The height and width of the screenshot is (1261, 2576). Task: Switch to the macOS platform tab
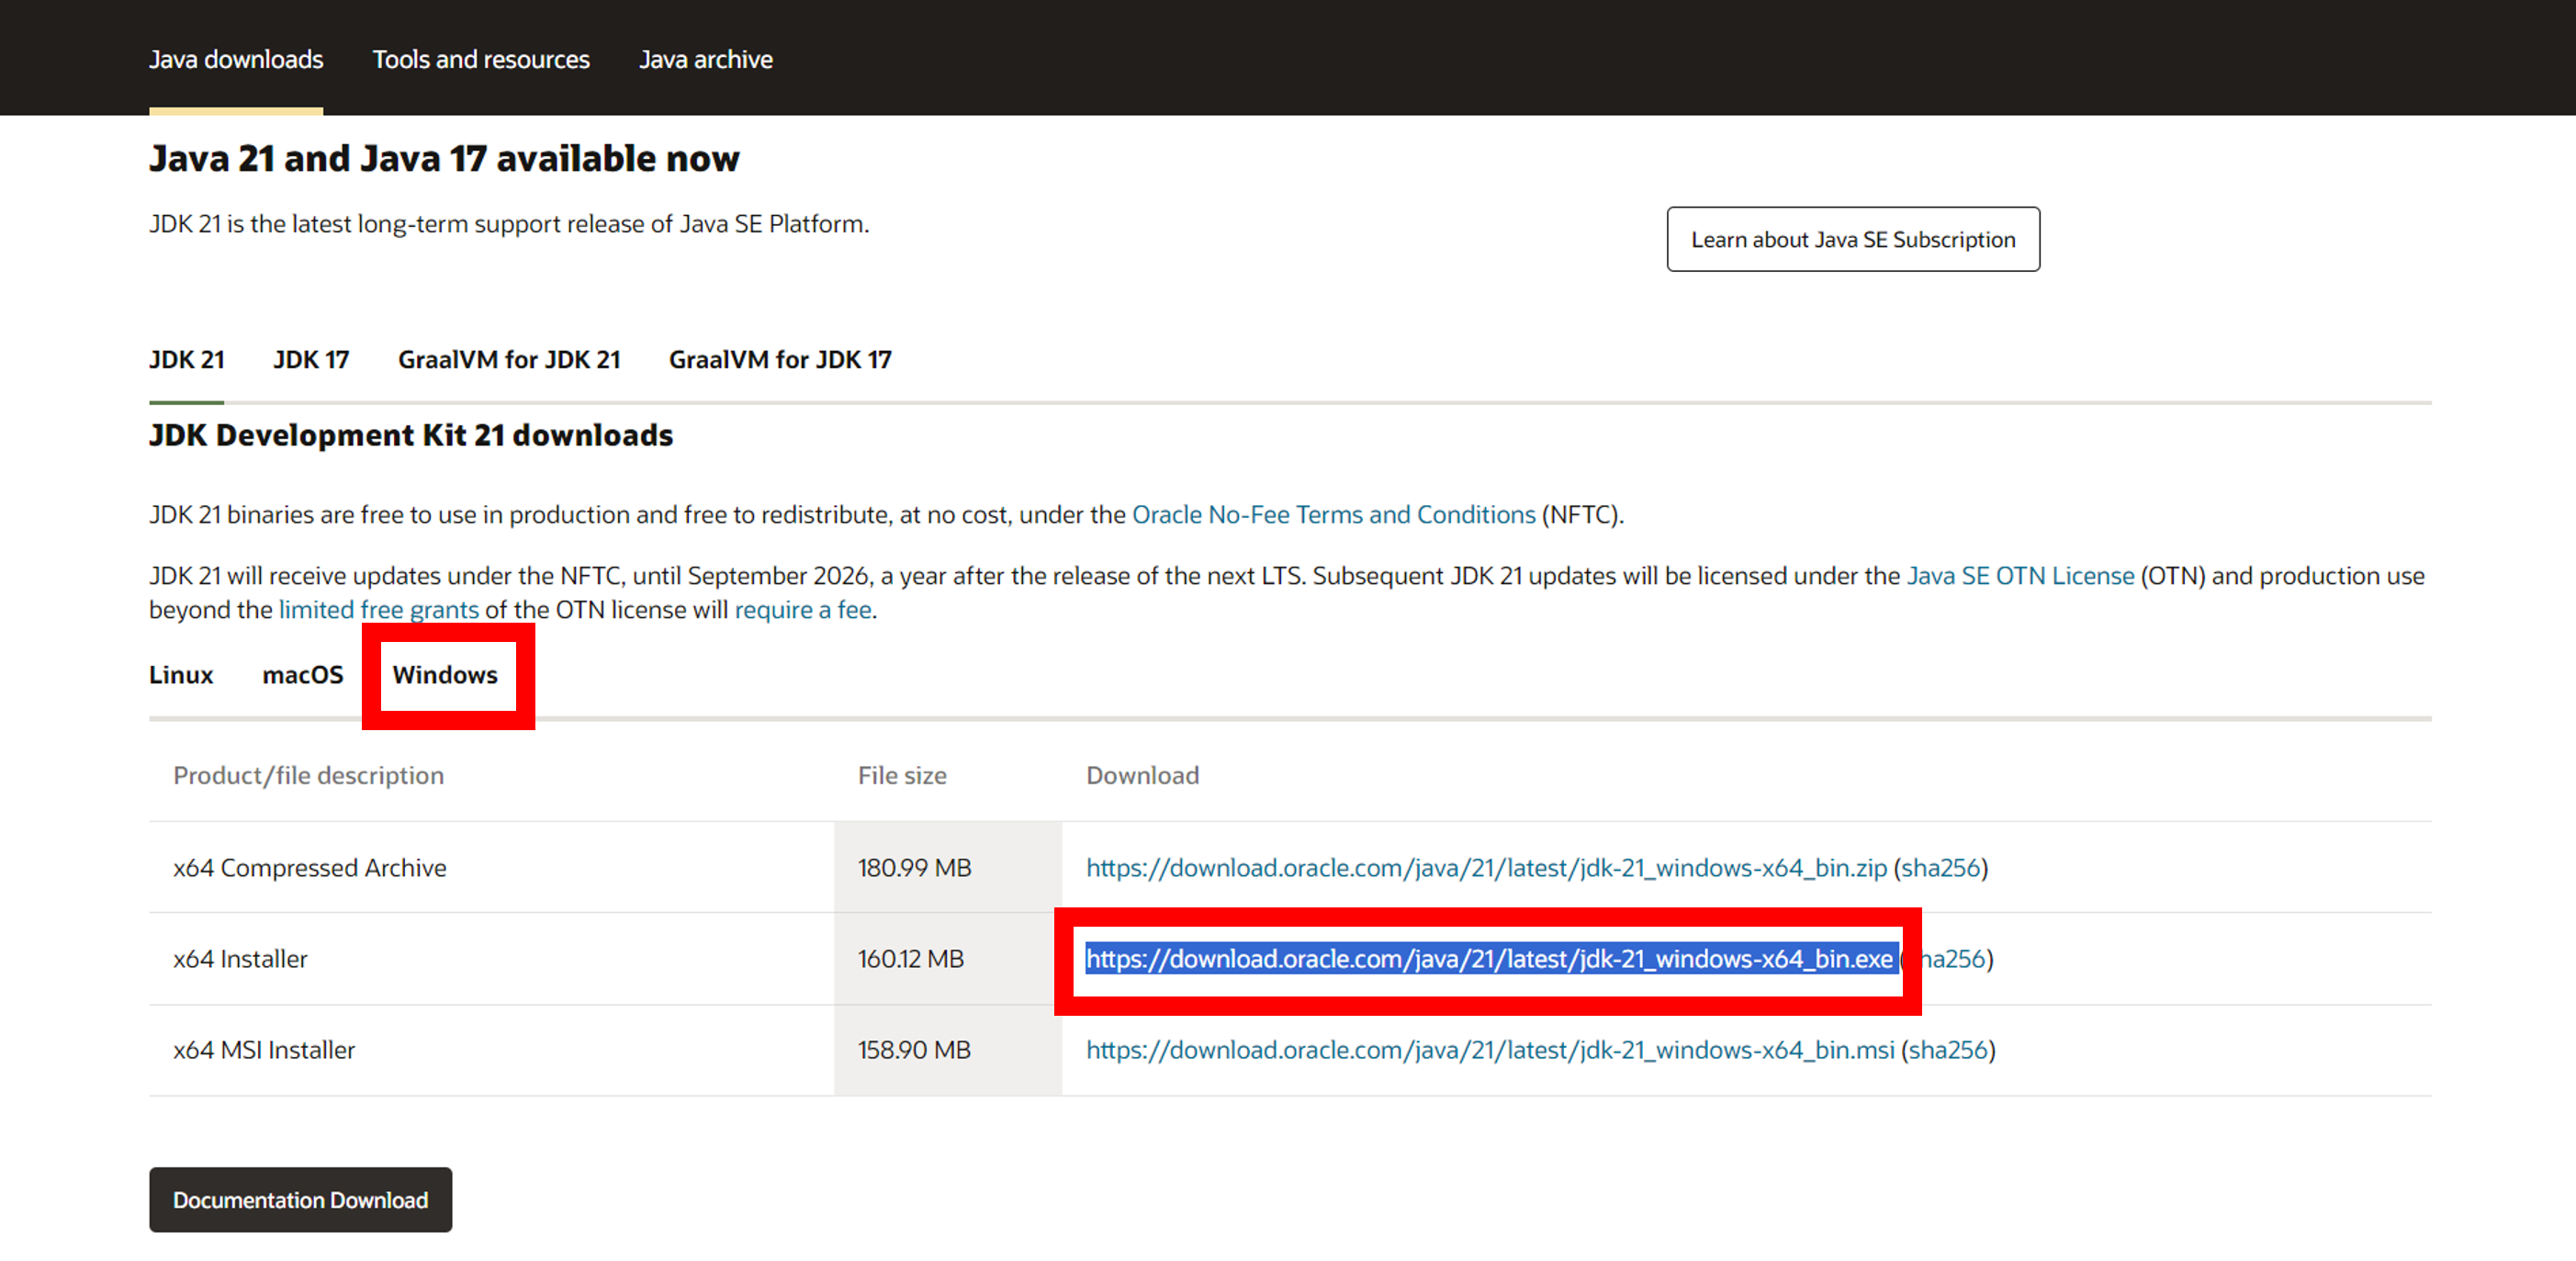point(302,675)
